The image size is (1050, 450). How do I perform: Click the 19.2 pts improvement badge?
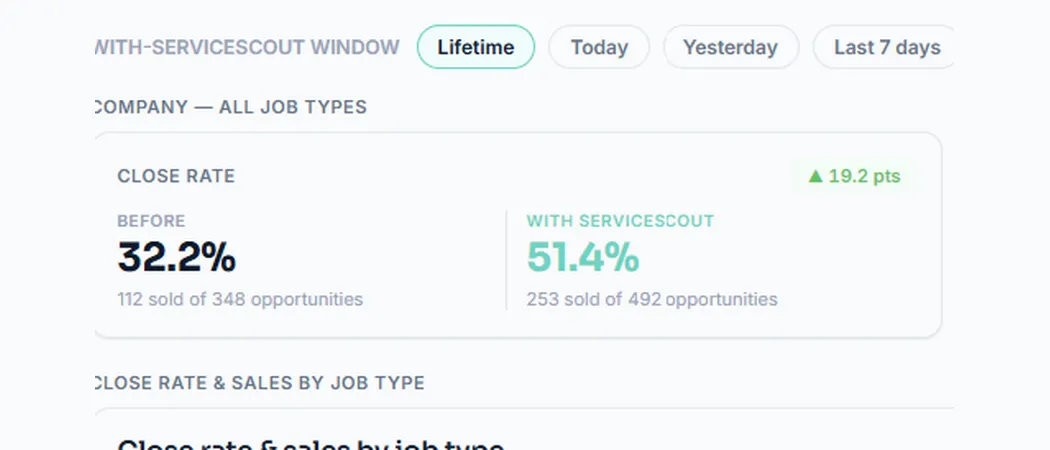pyautogui.click(x=854, y=176)
